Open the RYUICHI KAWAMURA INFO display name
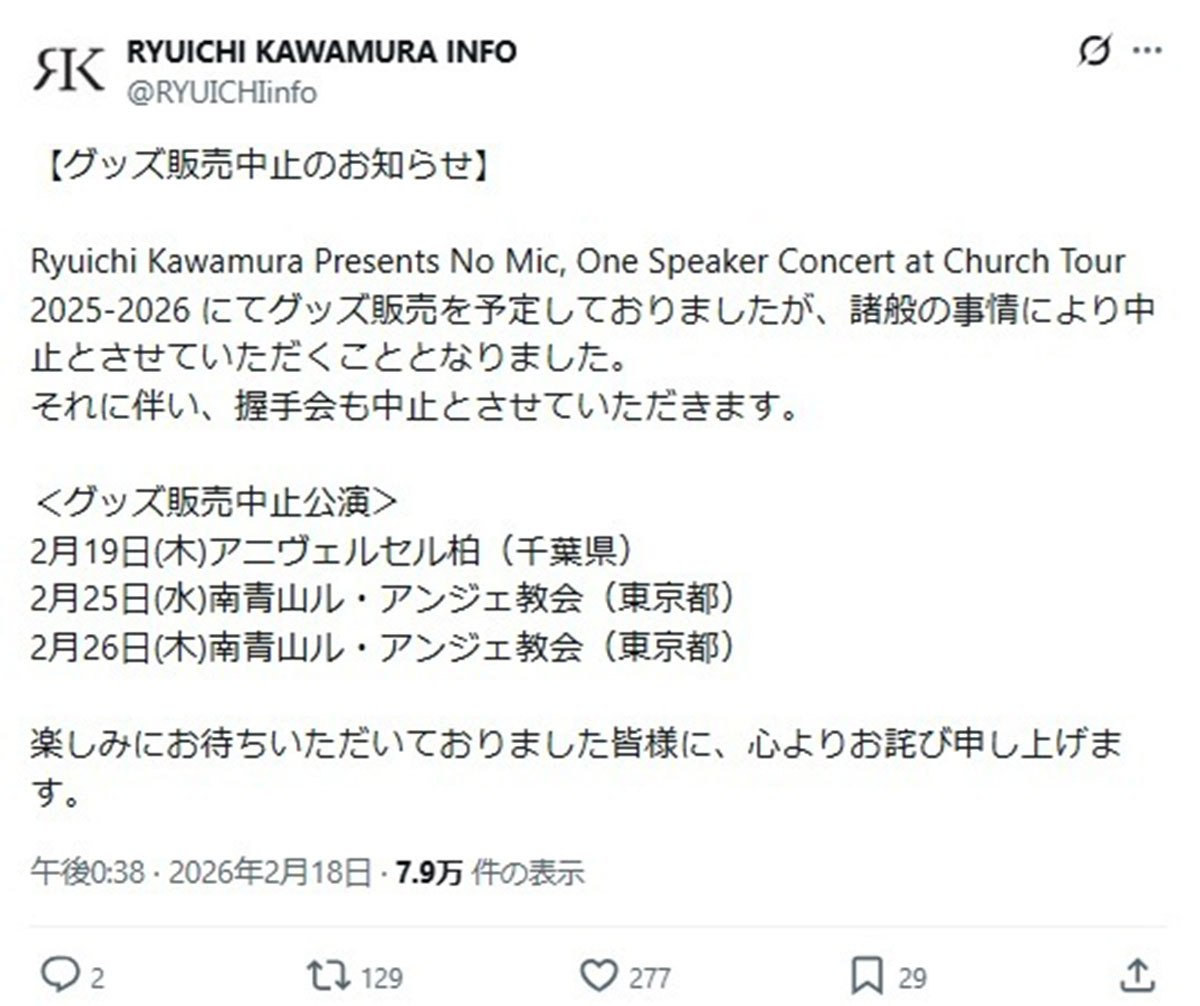The height and width of the screenshot is (1006, 1200). pyautogui.click(x=321, y=51)
